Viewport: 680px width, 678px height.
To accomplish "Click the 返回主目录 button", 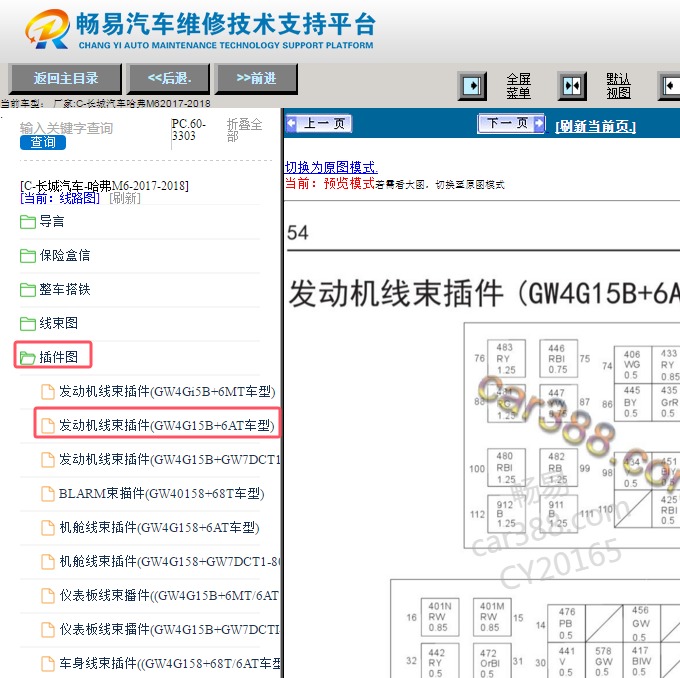I will (x=65, y=79).
